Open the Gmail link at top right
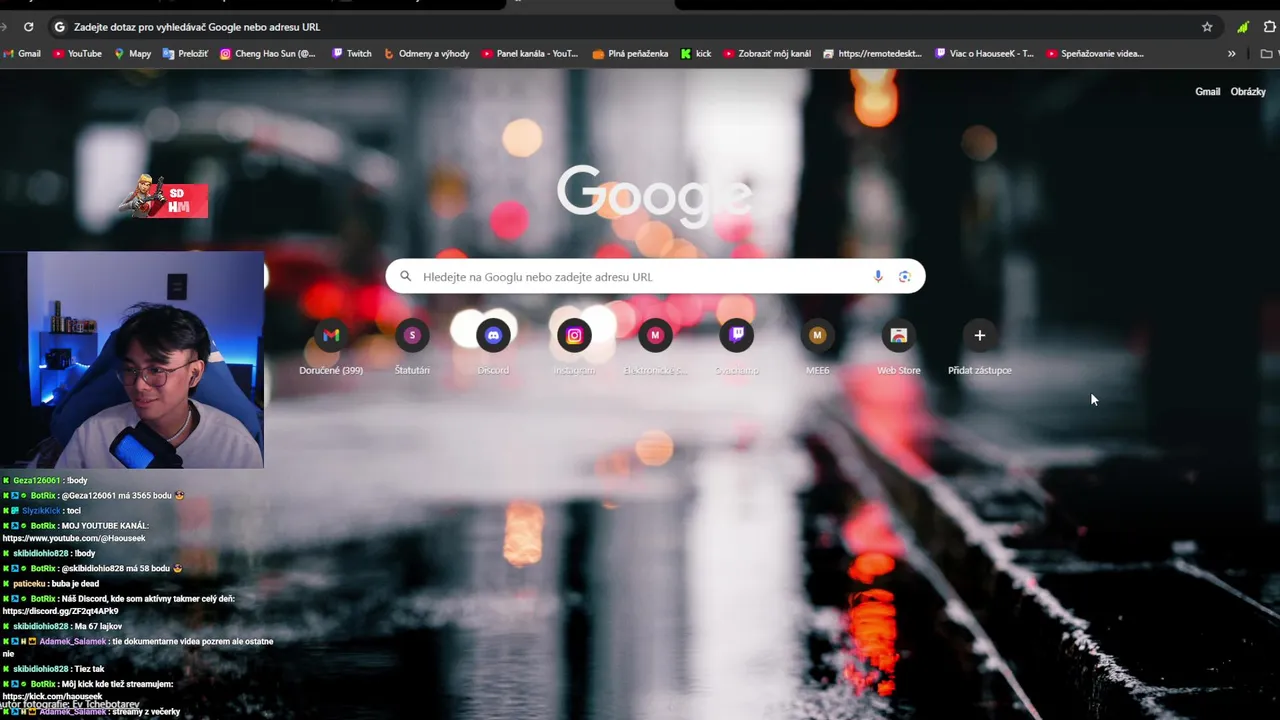This screenshot has height=720, width=1280. coord(1207,91)
